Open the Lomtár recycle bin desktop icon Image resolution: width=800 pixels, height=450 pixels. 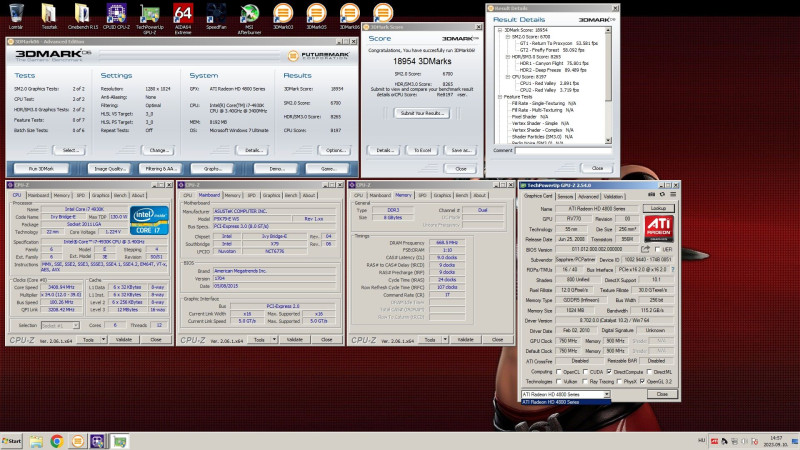16,15
